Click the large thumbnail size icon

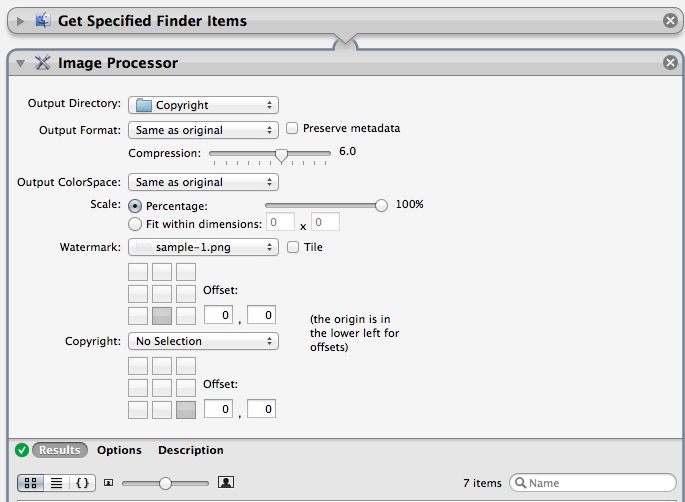[226, 482]
